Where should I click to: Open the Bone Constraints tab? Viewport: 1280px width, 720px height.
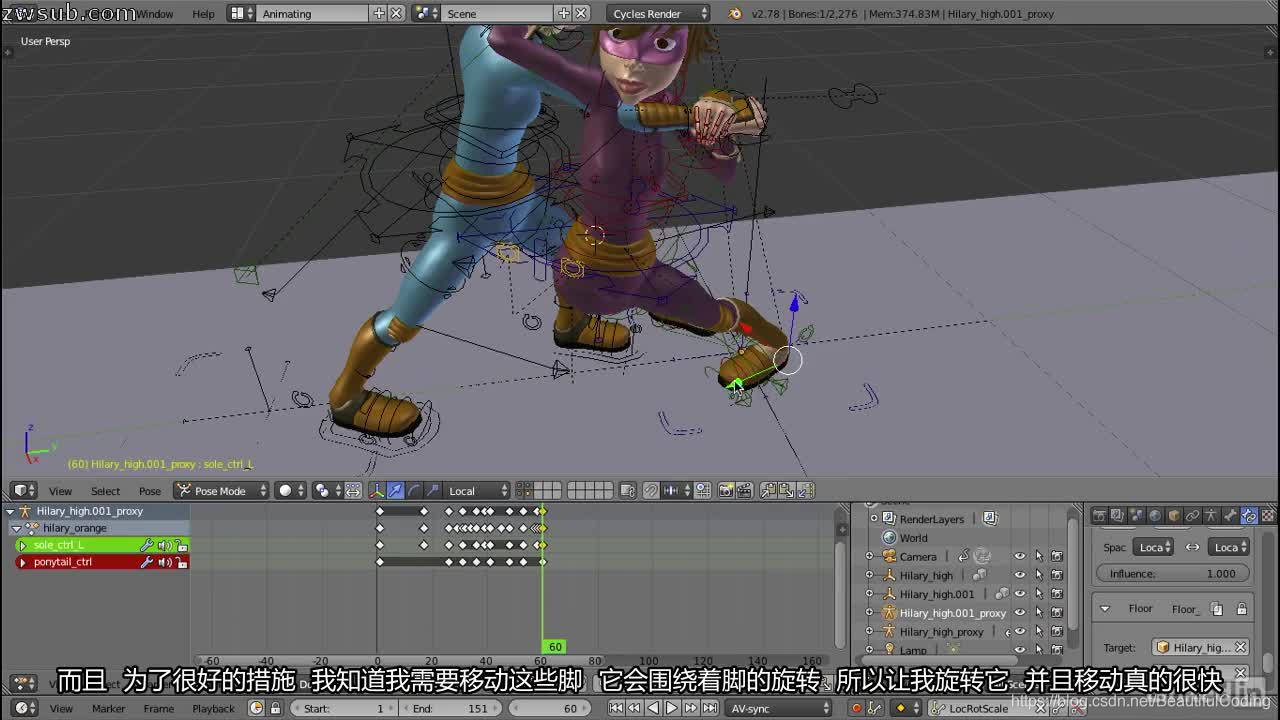pos(1250,516)
